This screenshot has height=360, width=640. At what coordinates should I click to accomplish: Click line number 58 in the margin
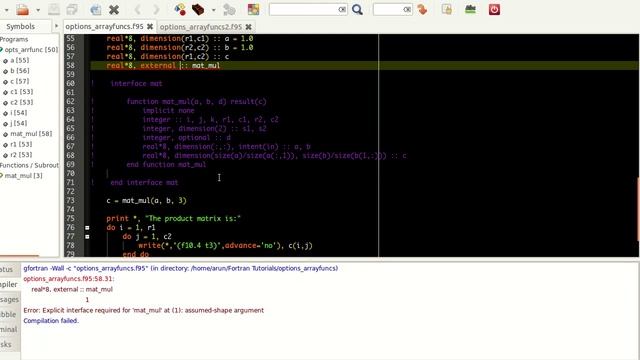(71, 65)
